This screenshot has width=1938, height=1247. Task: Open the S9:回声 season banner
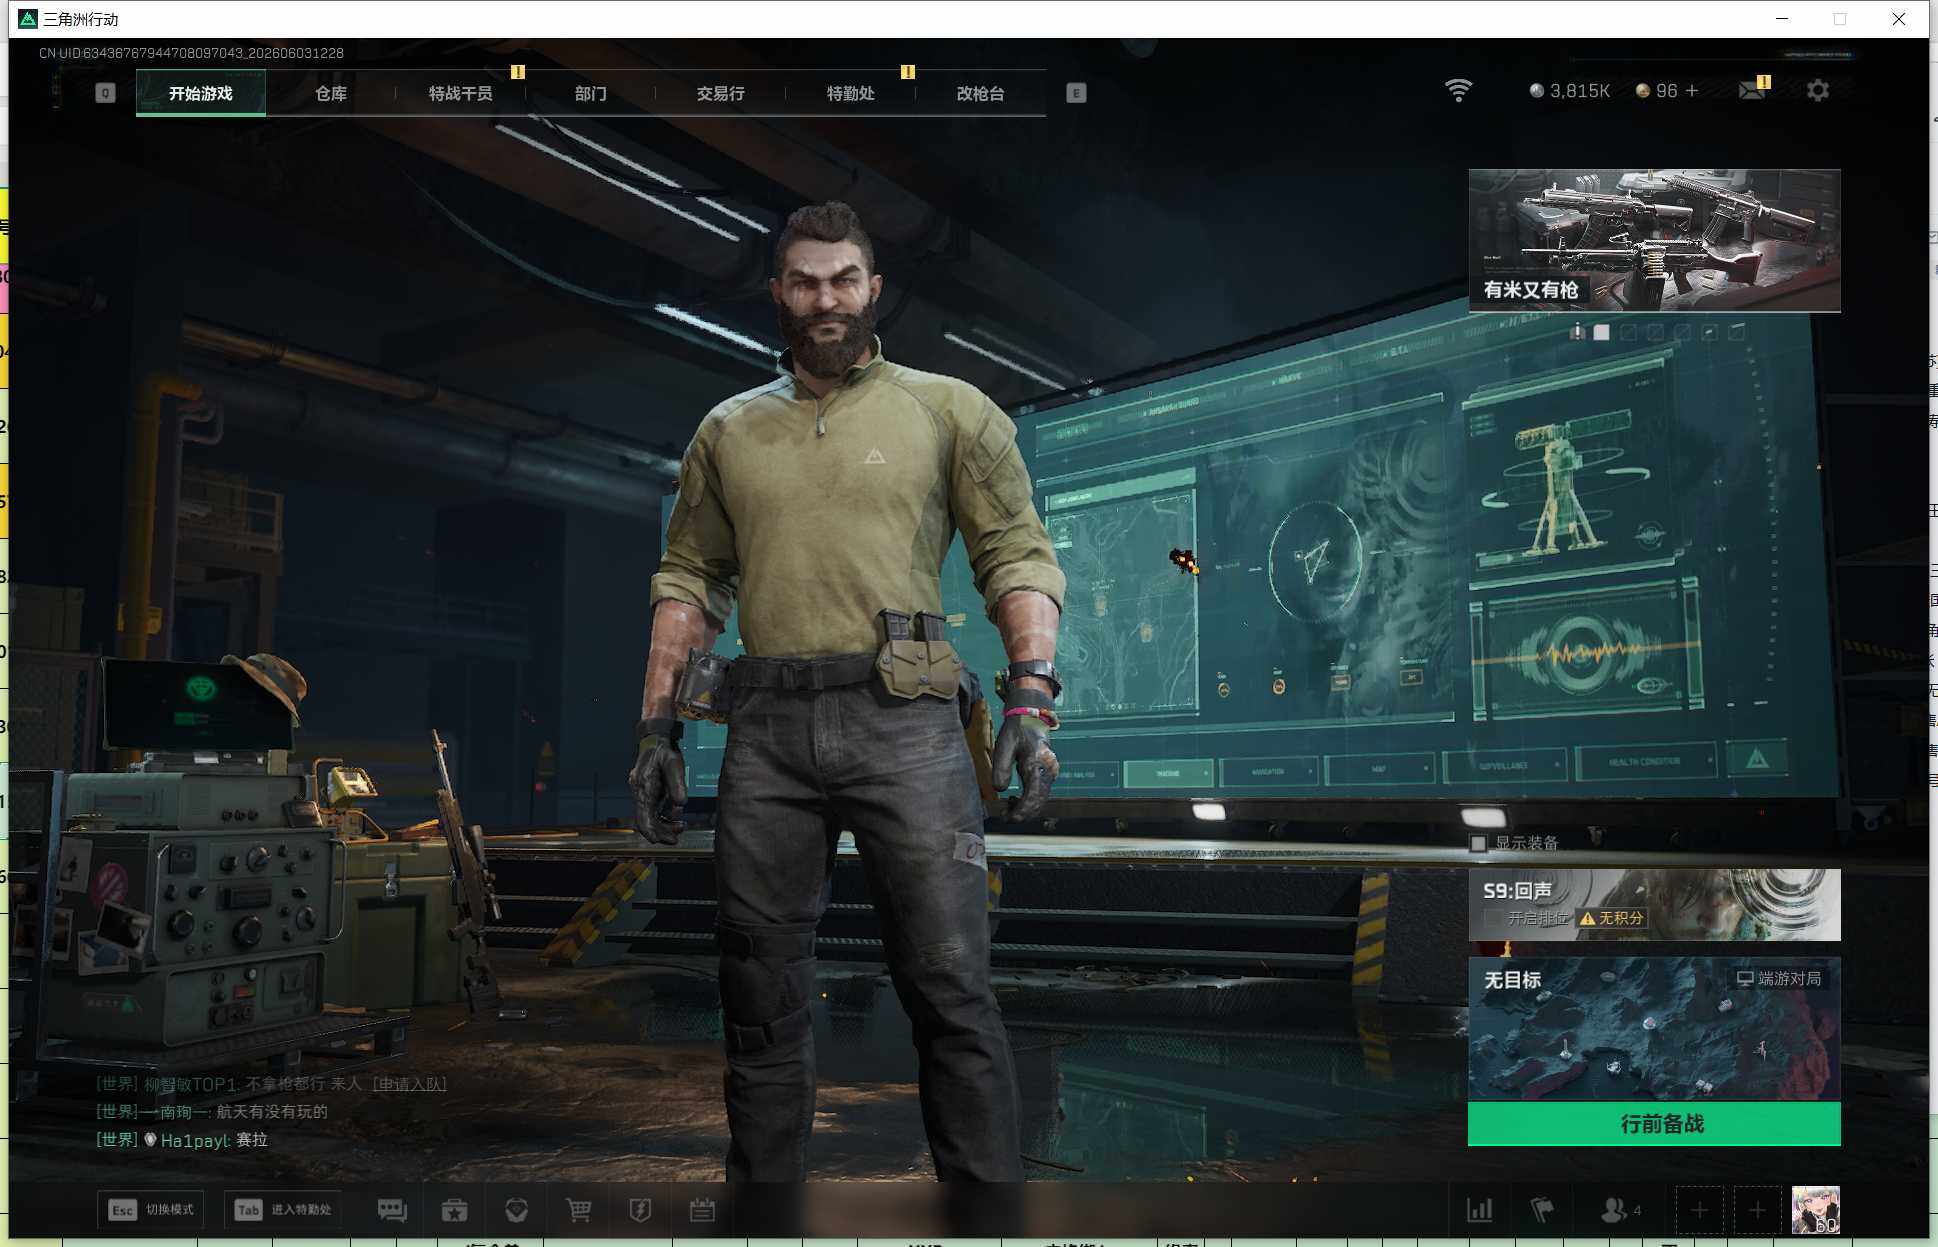click(1654, 905)
